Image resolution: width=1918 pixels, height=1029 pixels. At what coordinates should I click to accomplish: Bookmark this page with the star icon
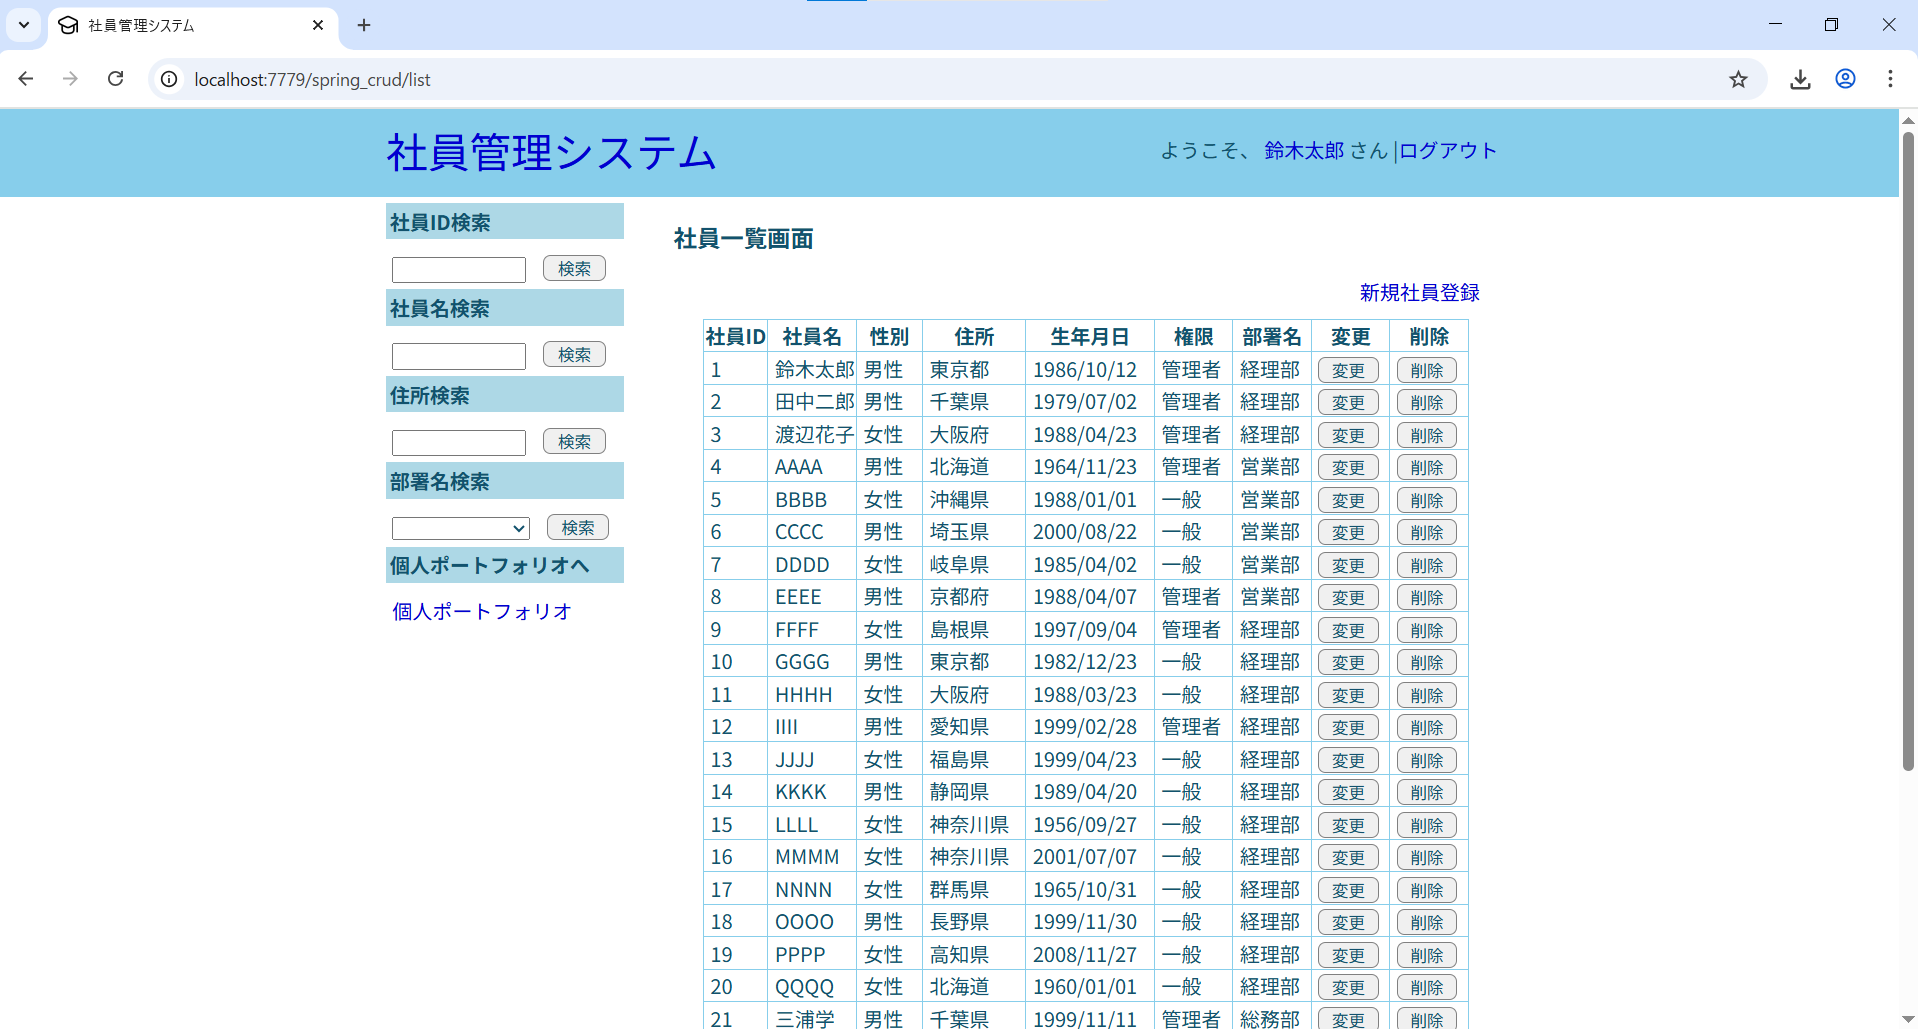click(x=1738, y=79)
